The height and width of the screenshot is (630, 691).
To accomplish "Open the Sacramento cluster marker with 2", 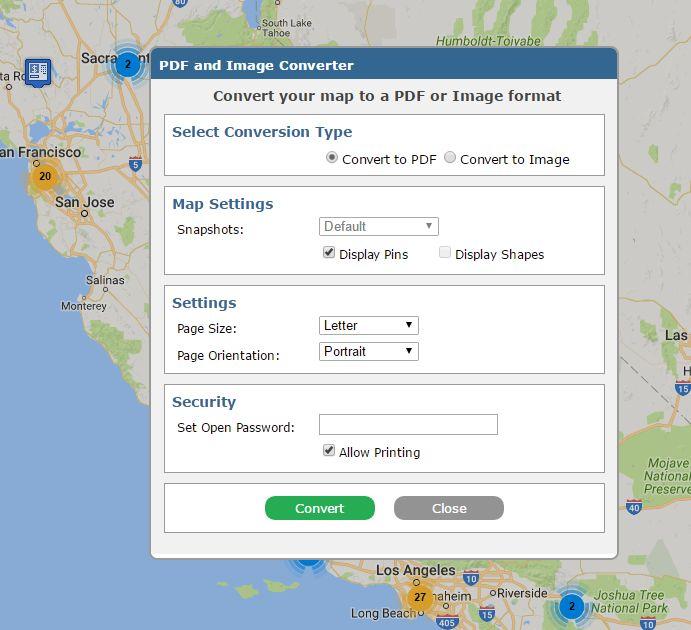I will (x=128, y=64).
